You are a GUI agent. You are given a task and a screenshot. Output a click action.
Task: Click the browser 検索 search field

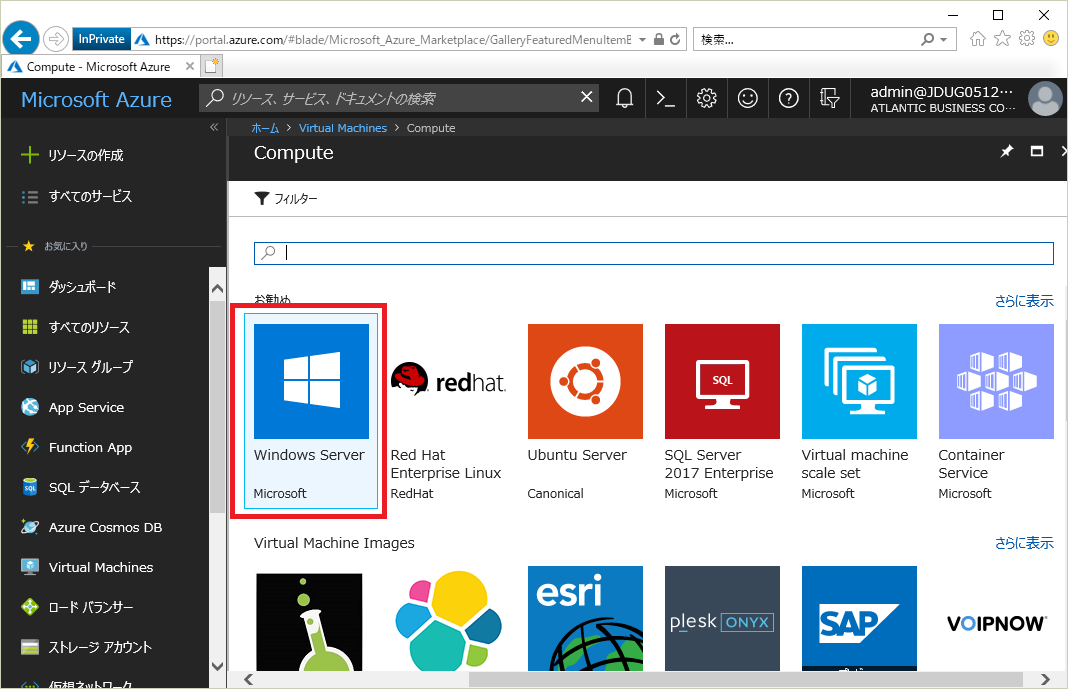[x=805, y=39]
